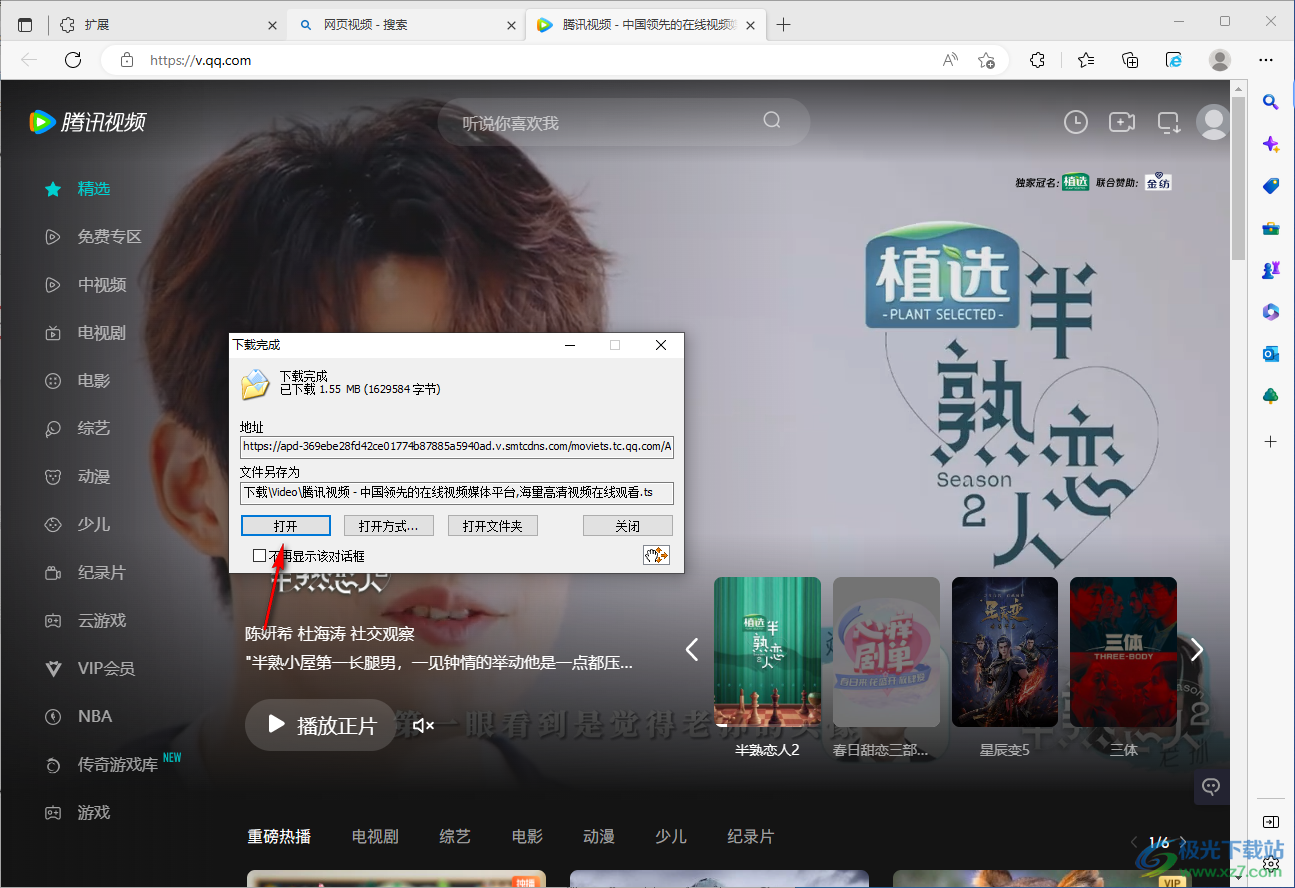The height and width of the screenshot is (888, 1295).
Task: Select 少儿 tab beside 重磅热播
Action: pyautogui.click(x=670, y=837)
